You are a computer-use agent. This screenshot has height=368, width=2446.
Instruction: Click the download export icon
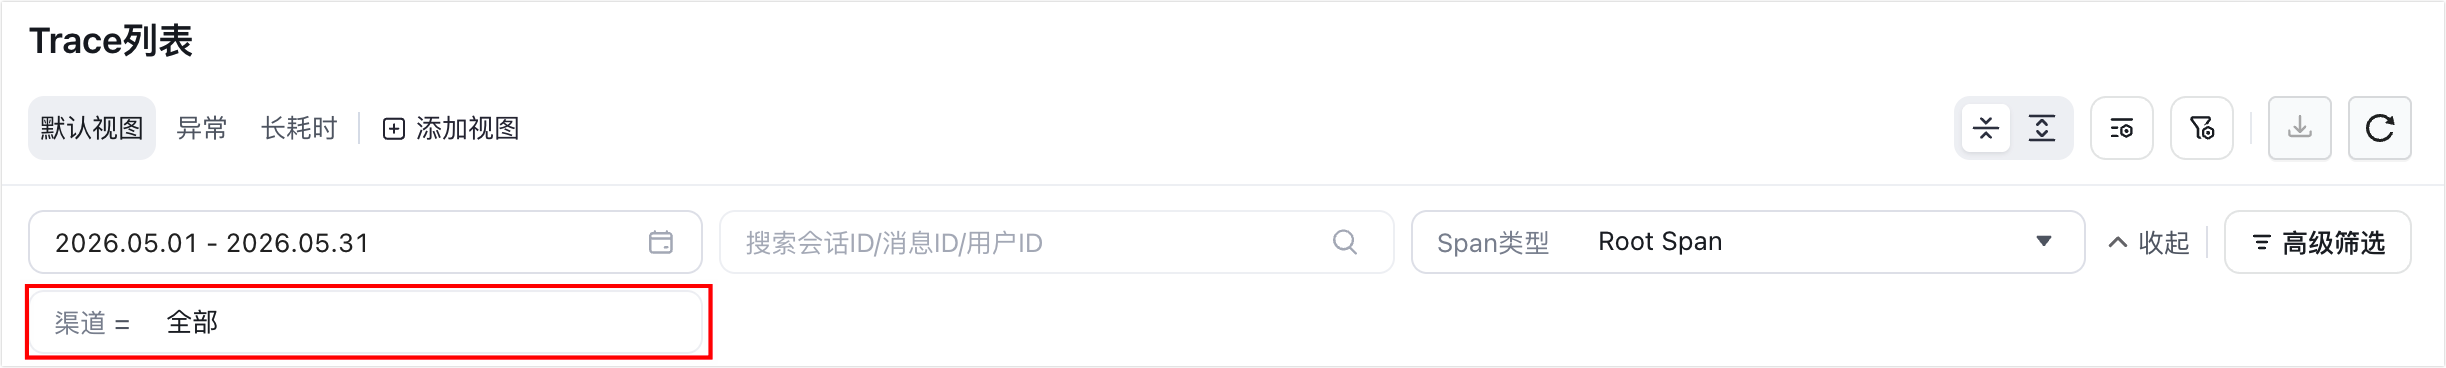pos(2300,128)
